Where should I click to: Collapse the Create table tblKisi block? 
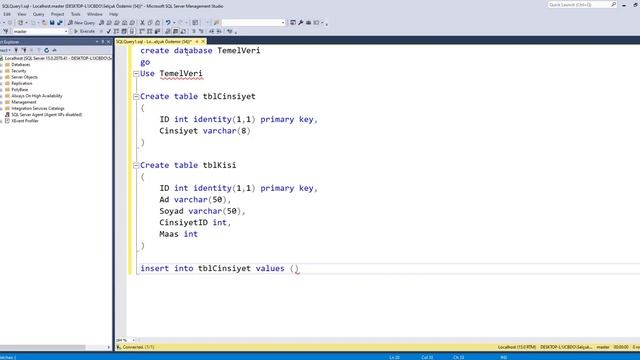coord(136,165)
